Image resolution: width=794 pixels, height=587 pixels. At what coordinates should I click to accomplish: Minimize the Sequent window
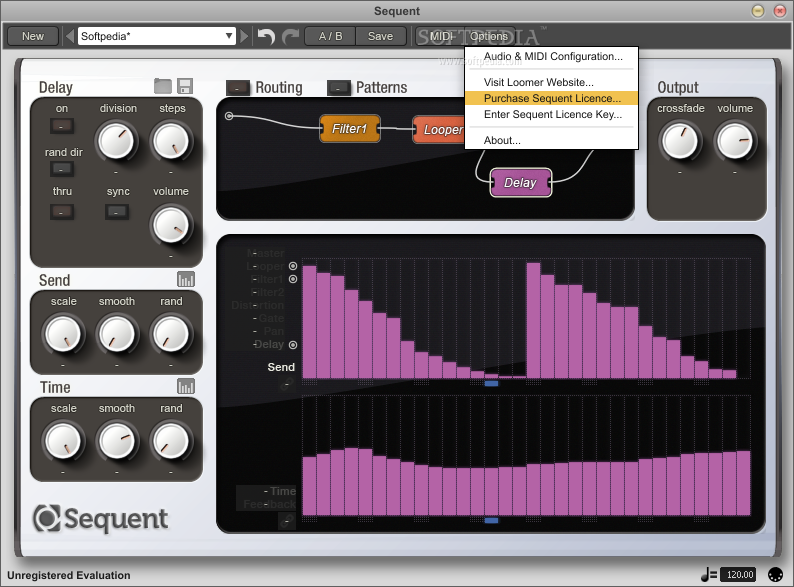(758, 11)
